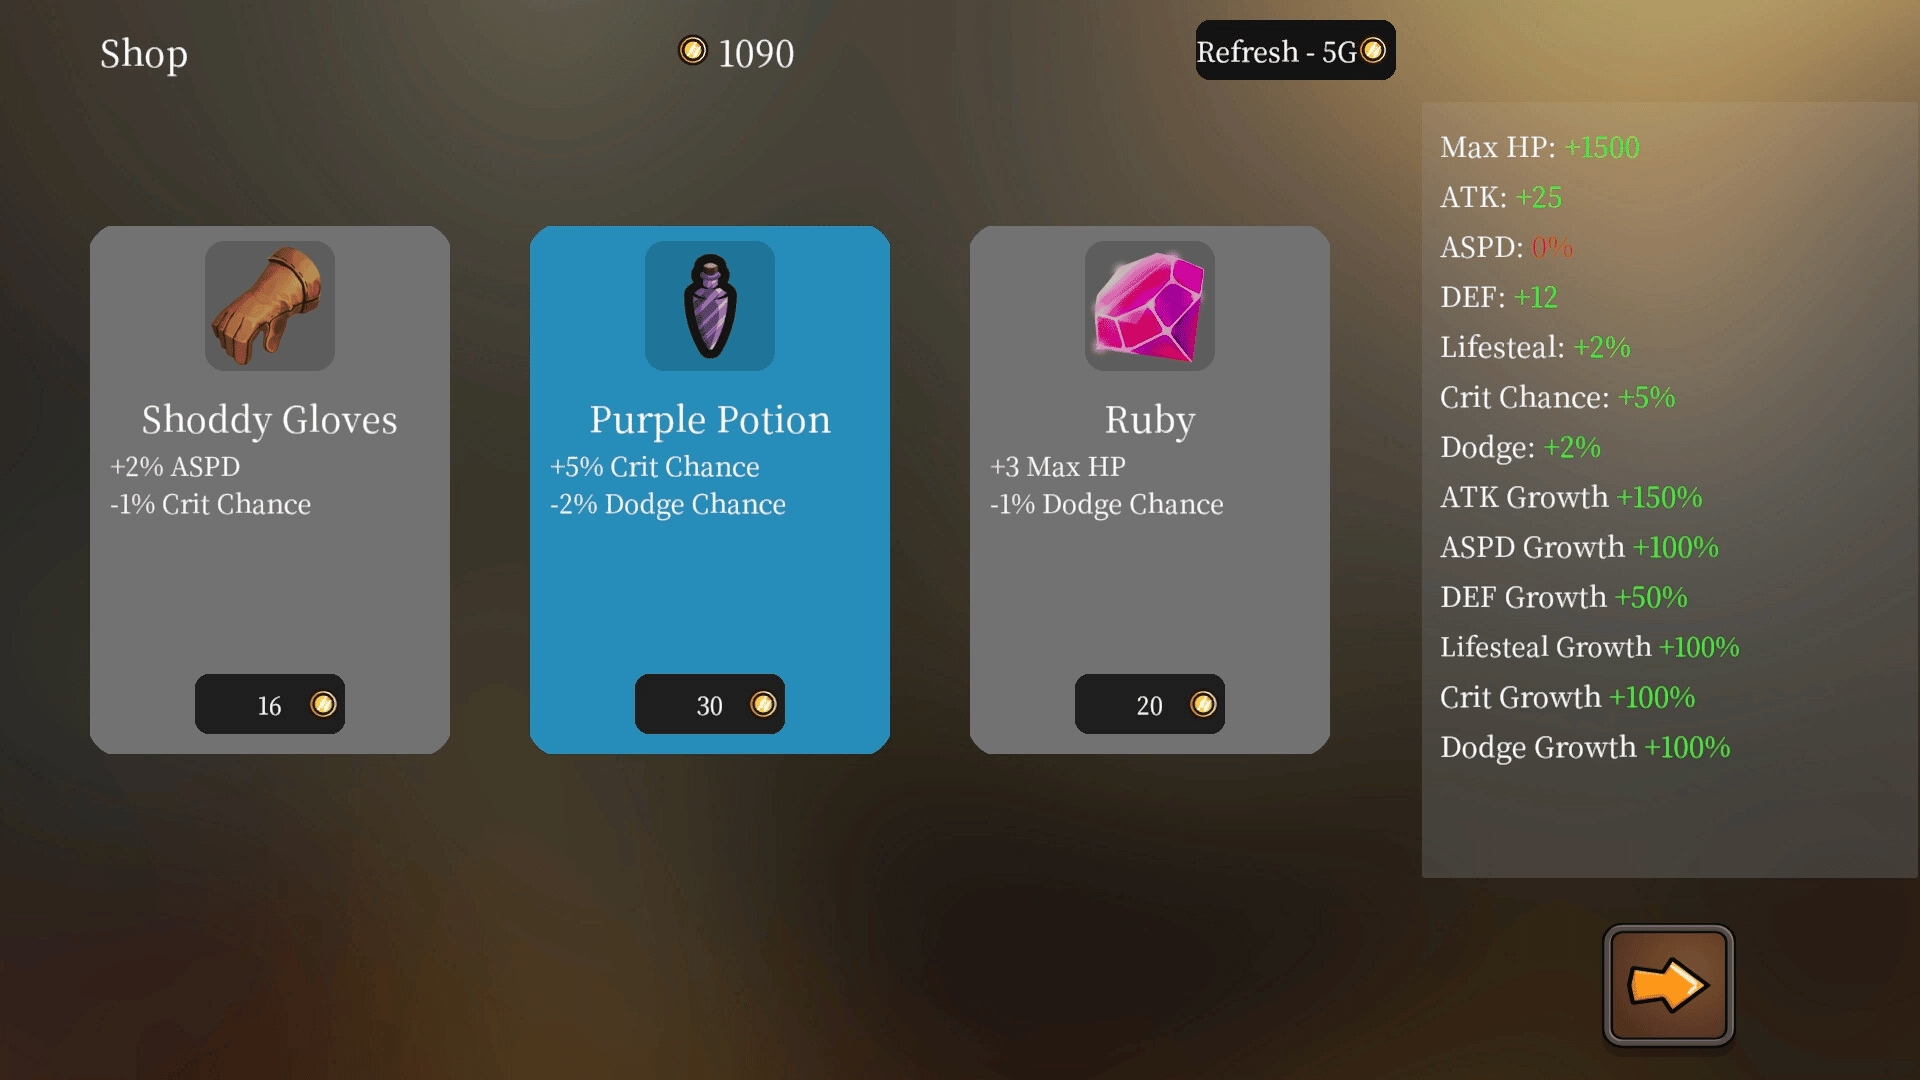Click the ASPD 0% stat line
The image size is (1920, 1080).
tap(1506, 247)
